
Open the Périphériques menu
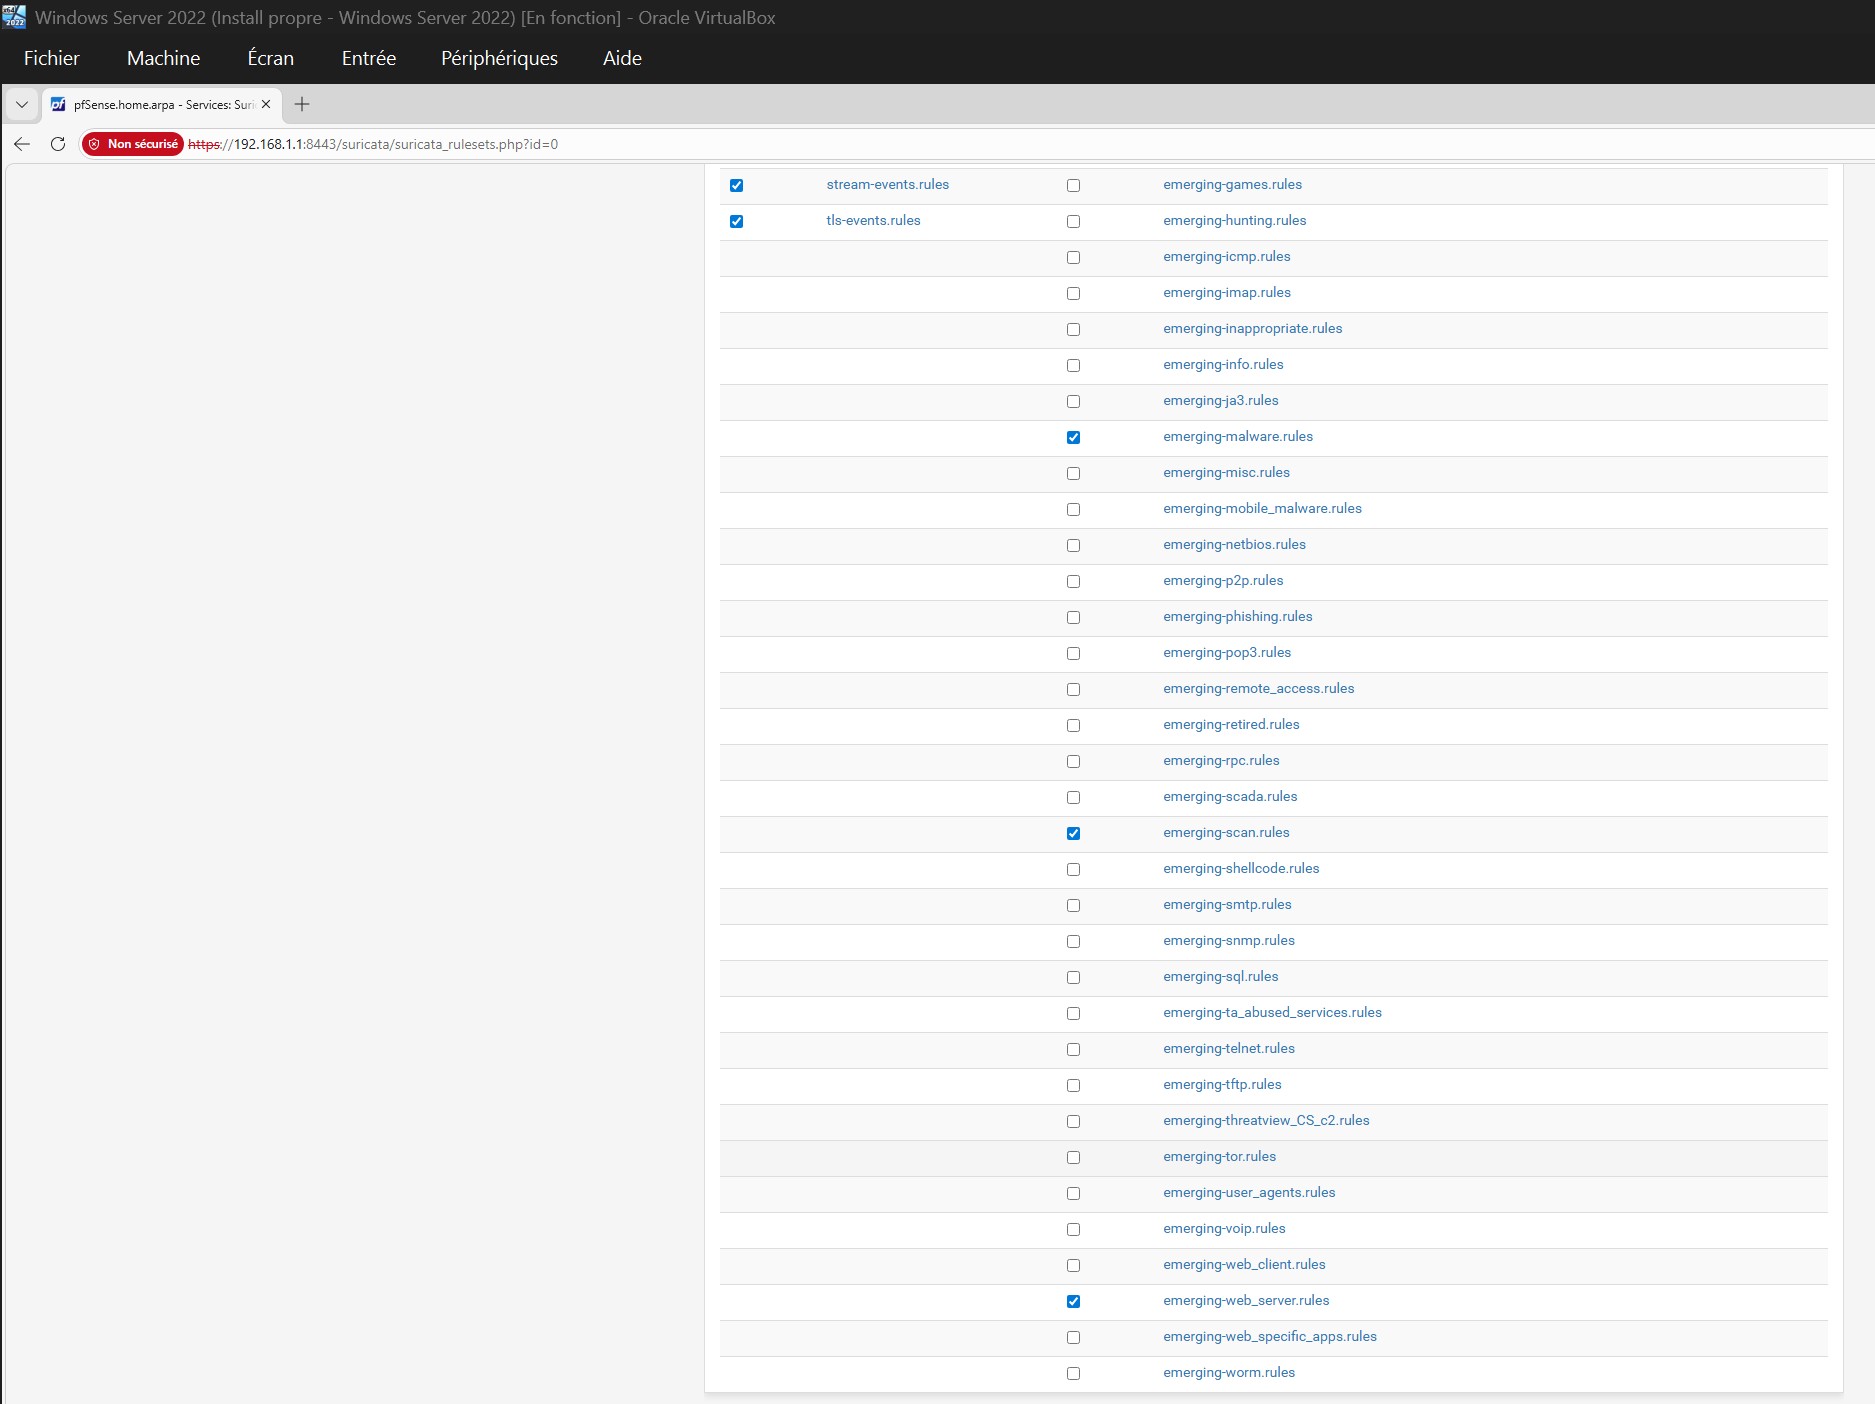coord(500,58)
